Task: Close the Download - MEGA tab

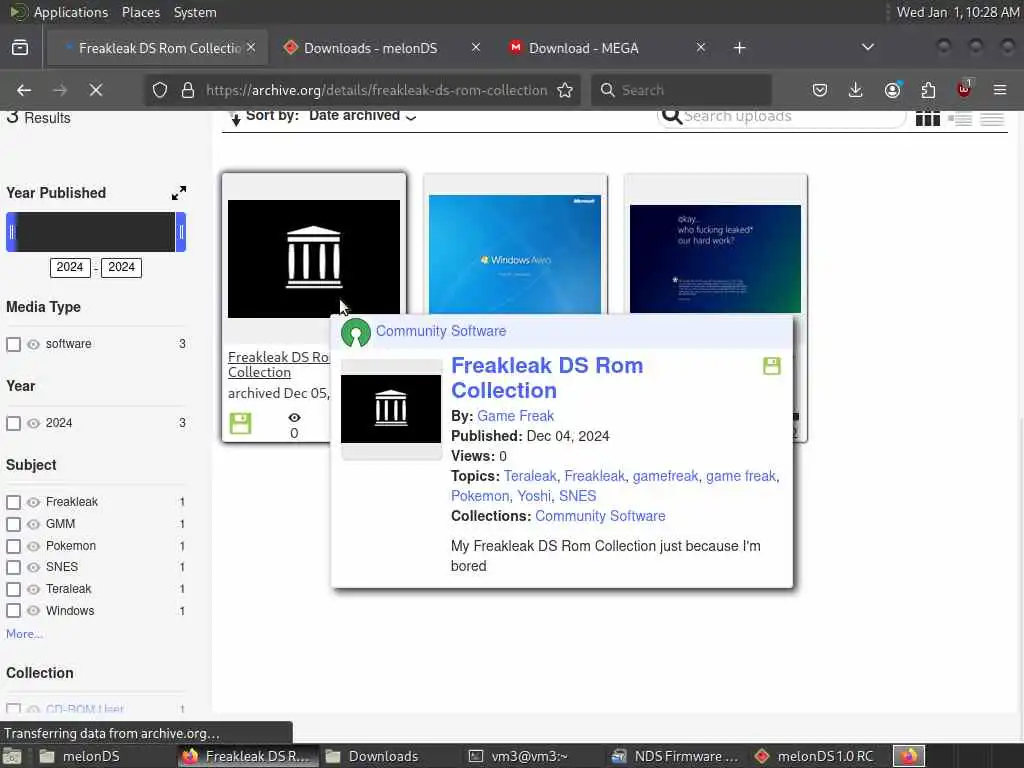Action: 701,47
